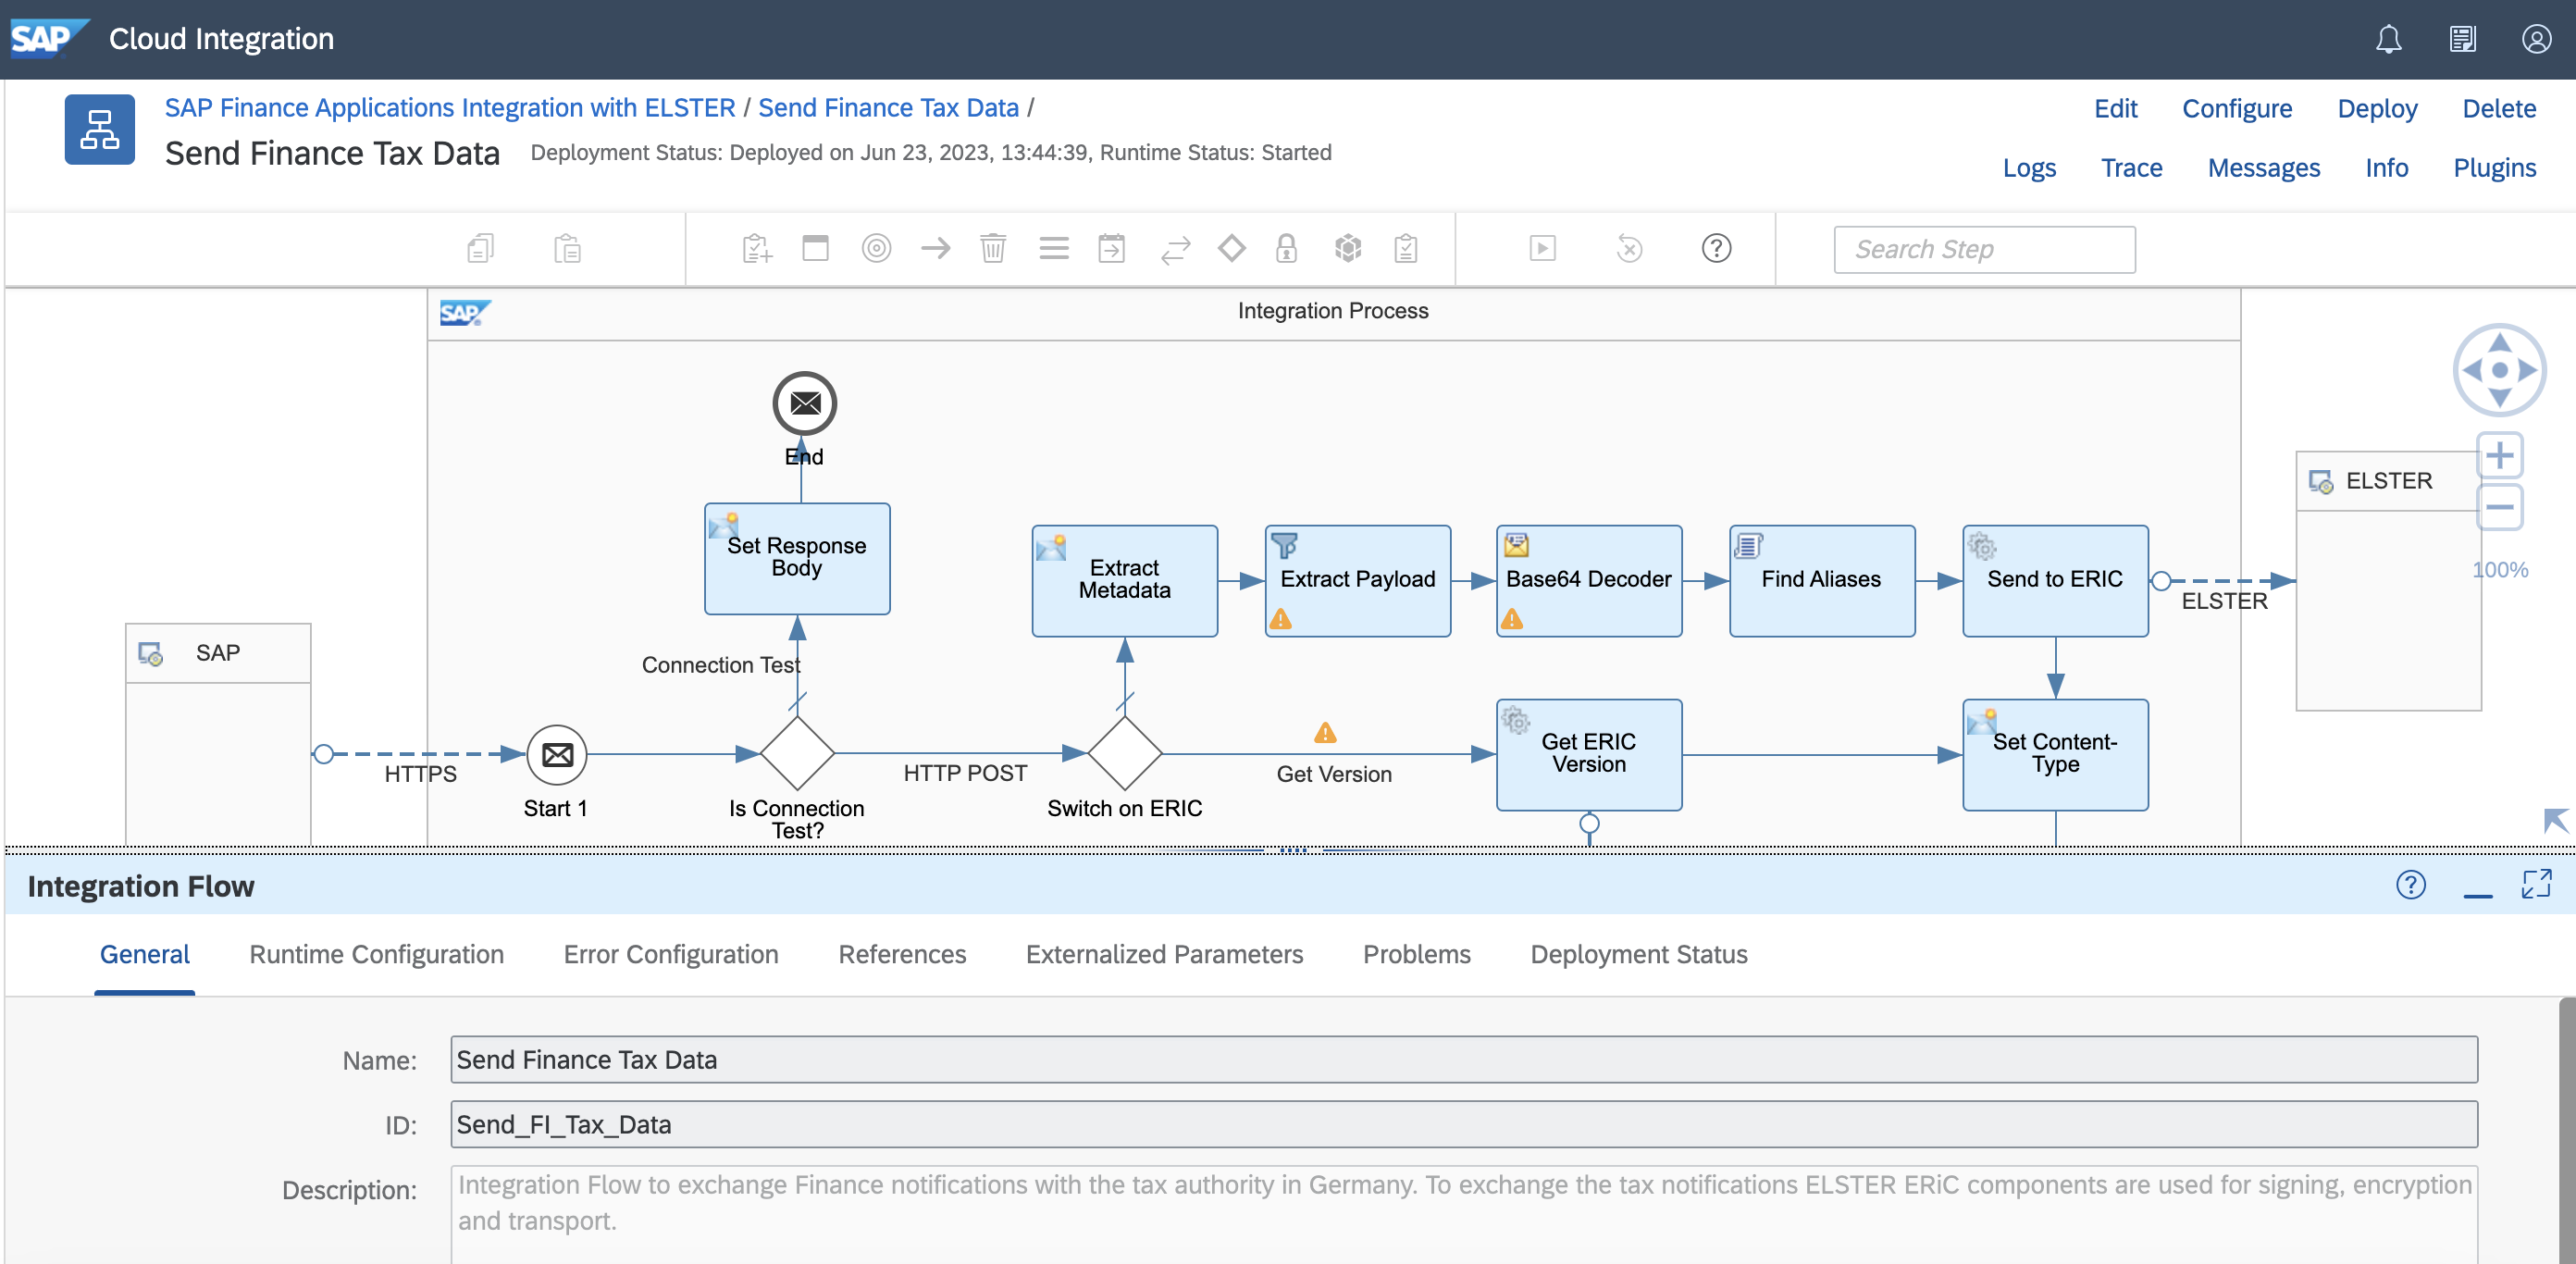This screenshot has height=1264, width=2576.
Task: Click the canvas pan navigation control
Action: click(2499, 370)
